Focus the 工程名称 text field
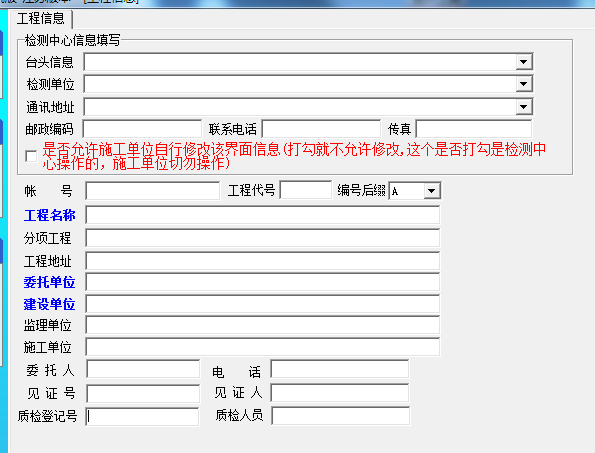The image size is (595, 453). pyautogui.click(x=263, y=215)
